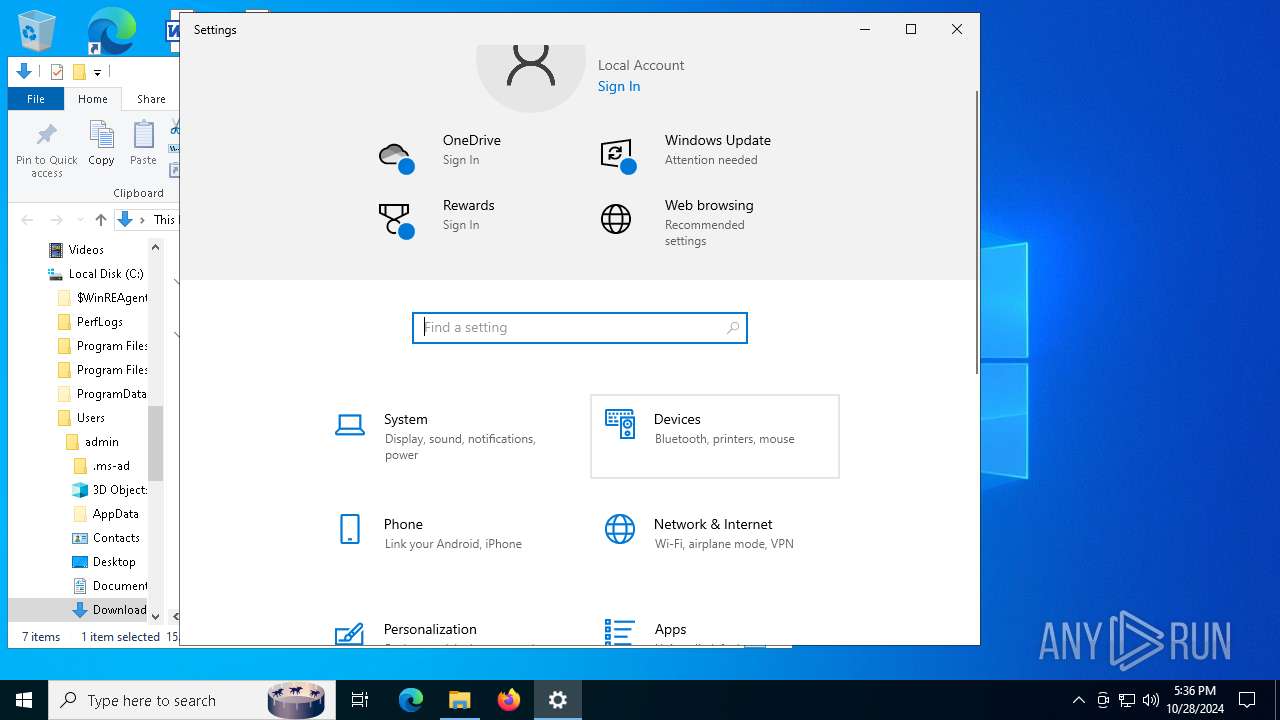Select admin folder in the tree
Image resolution: width=1280 pixels, height=720 pixels.
tap(92, 442)
